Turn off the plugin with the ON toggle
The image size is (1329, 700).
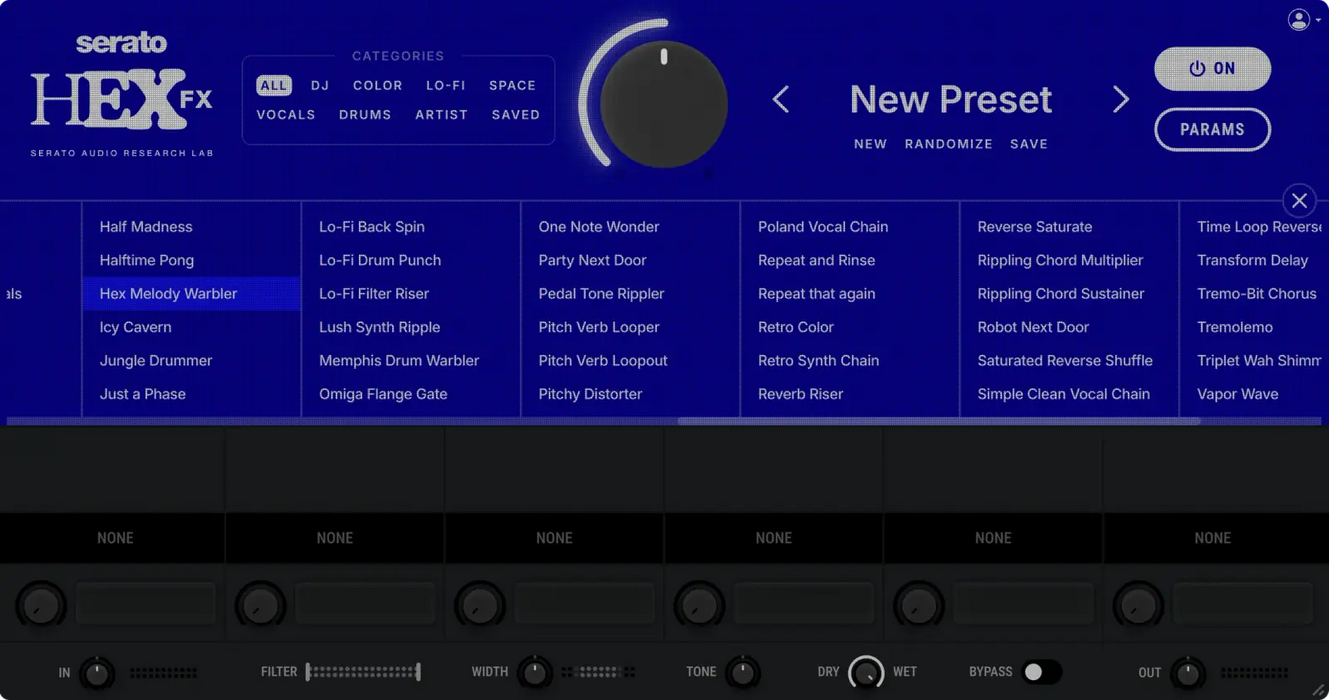[1212, 68]
